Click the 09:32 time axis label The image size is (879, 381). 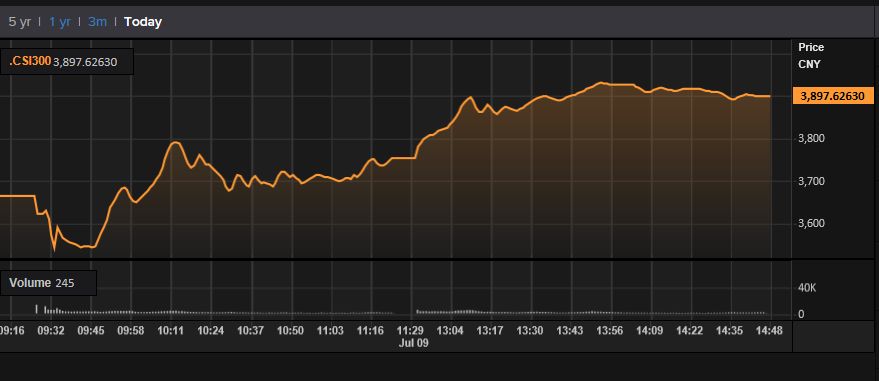[51, 331]
